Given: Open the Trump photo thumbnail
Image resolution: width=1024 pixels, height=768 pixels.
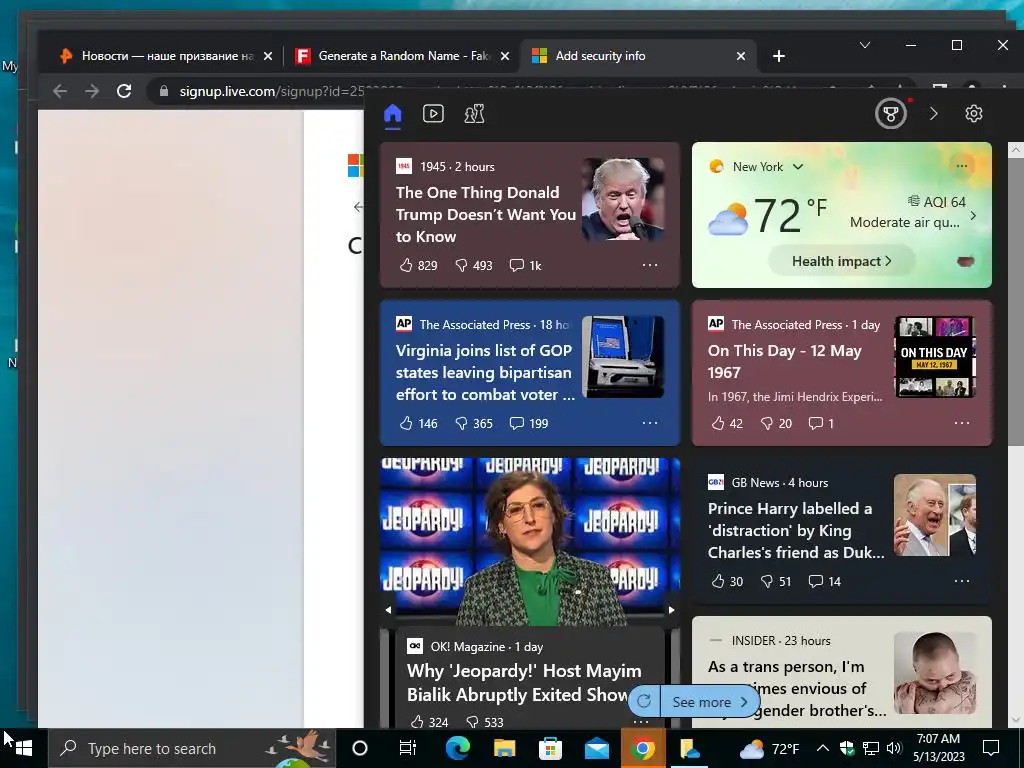Looking at the screenshot, I should coord(623,199).
